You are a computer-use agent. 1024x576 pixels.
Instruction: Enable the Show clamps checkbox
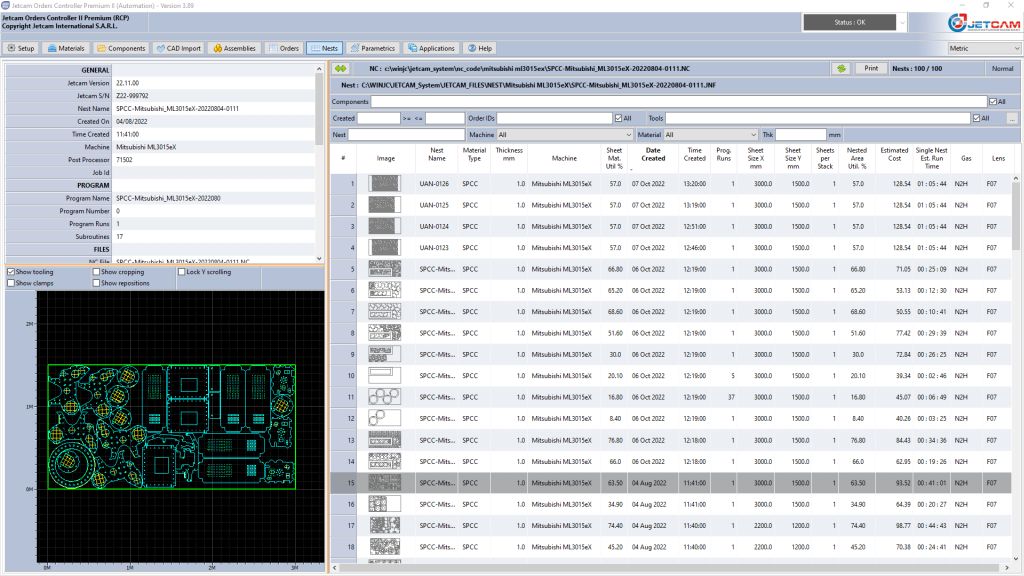pos(11,283)
